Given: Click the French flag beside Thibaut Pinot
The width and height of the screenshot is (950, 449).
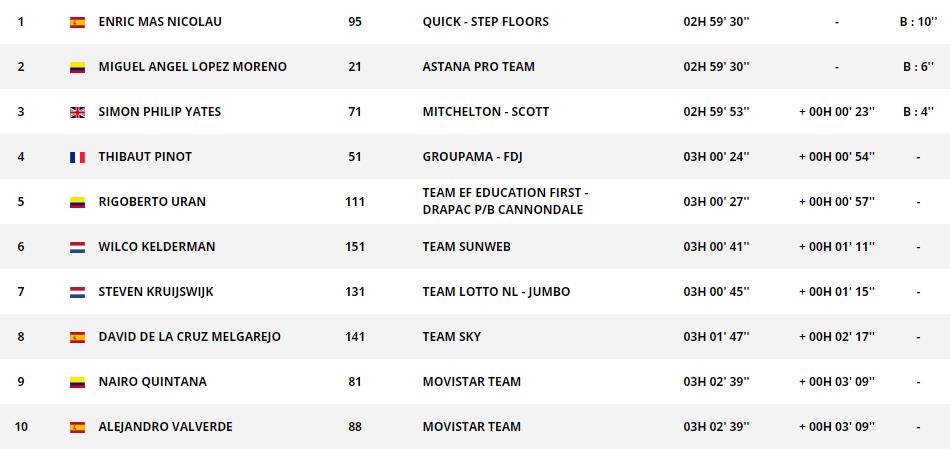Looking at the screenshot, I should pyautogui.click(x=77, y=157).
